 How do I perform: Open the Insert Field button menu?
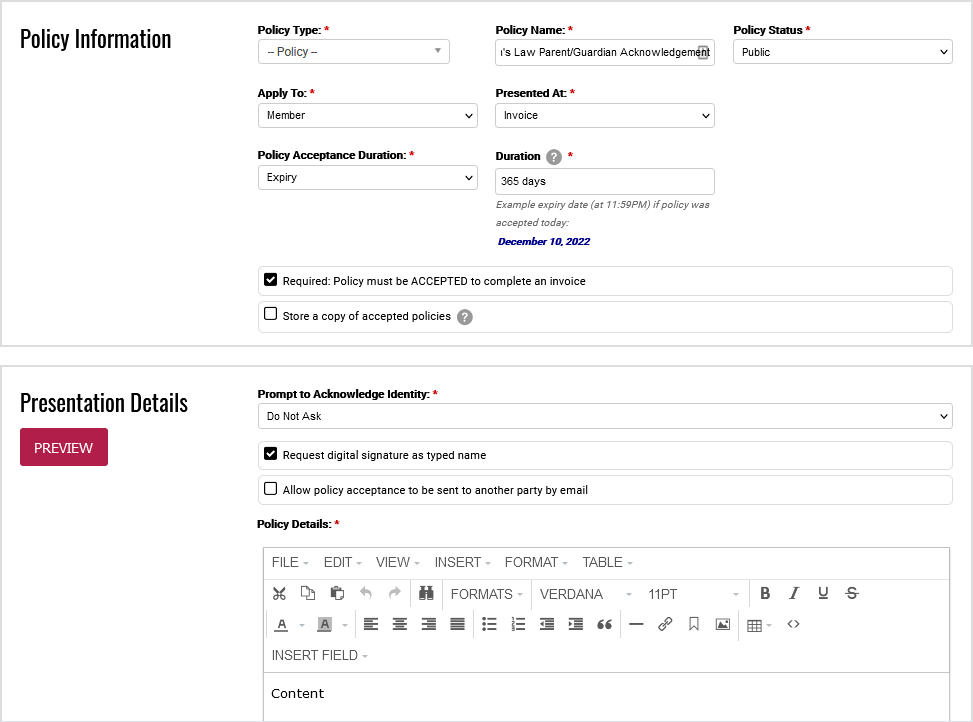pos(319,656)
